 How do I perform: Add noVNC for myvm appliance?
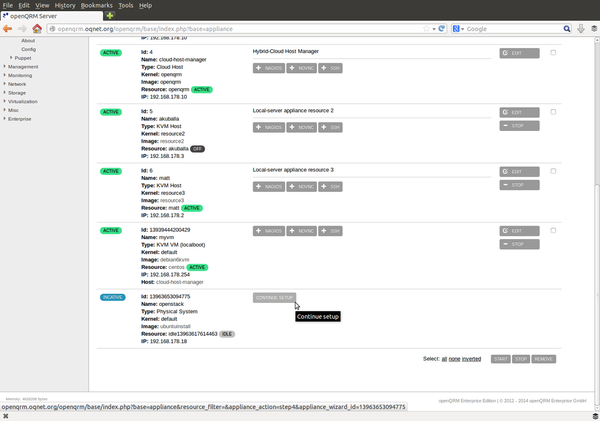[x=302, y=231]
